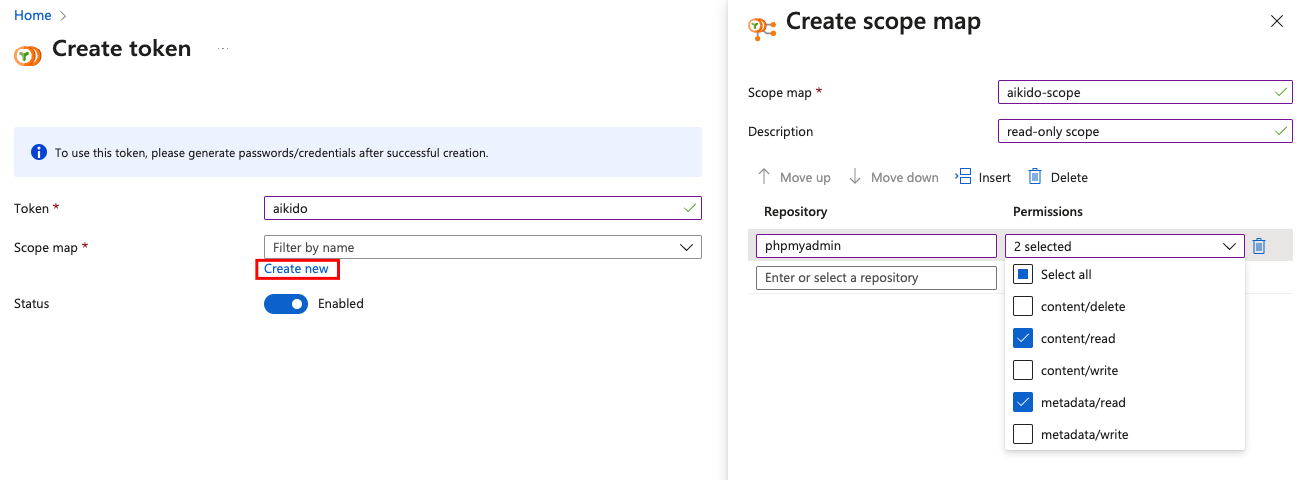Click the Move up arrow icon
Viewport: 1312px width, 480px height.
pyautogui.click(x=764, y=177)
